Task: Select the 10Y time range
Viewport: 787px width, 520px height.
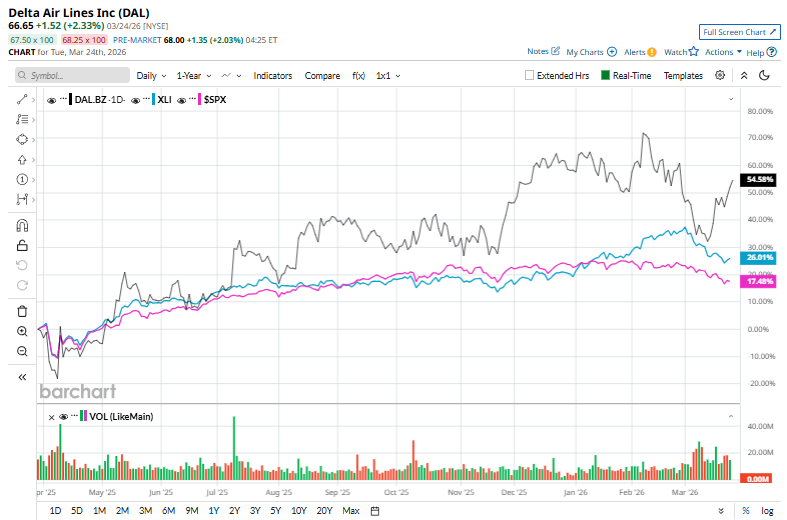Action: [x=299, y=511]
